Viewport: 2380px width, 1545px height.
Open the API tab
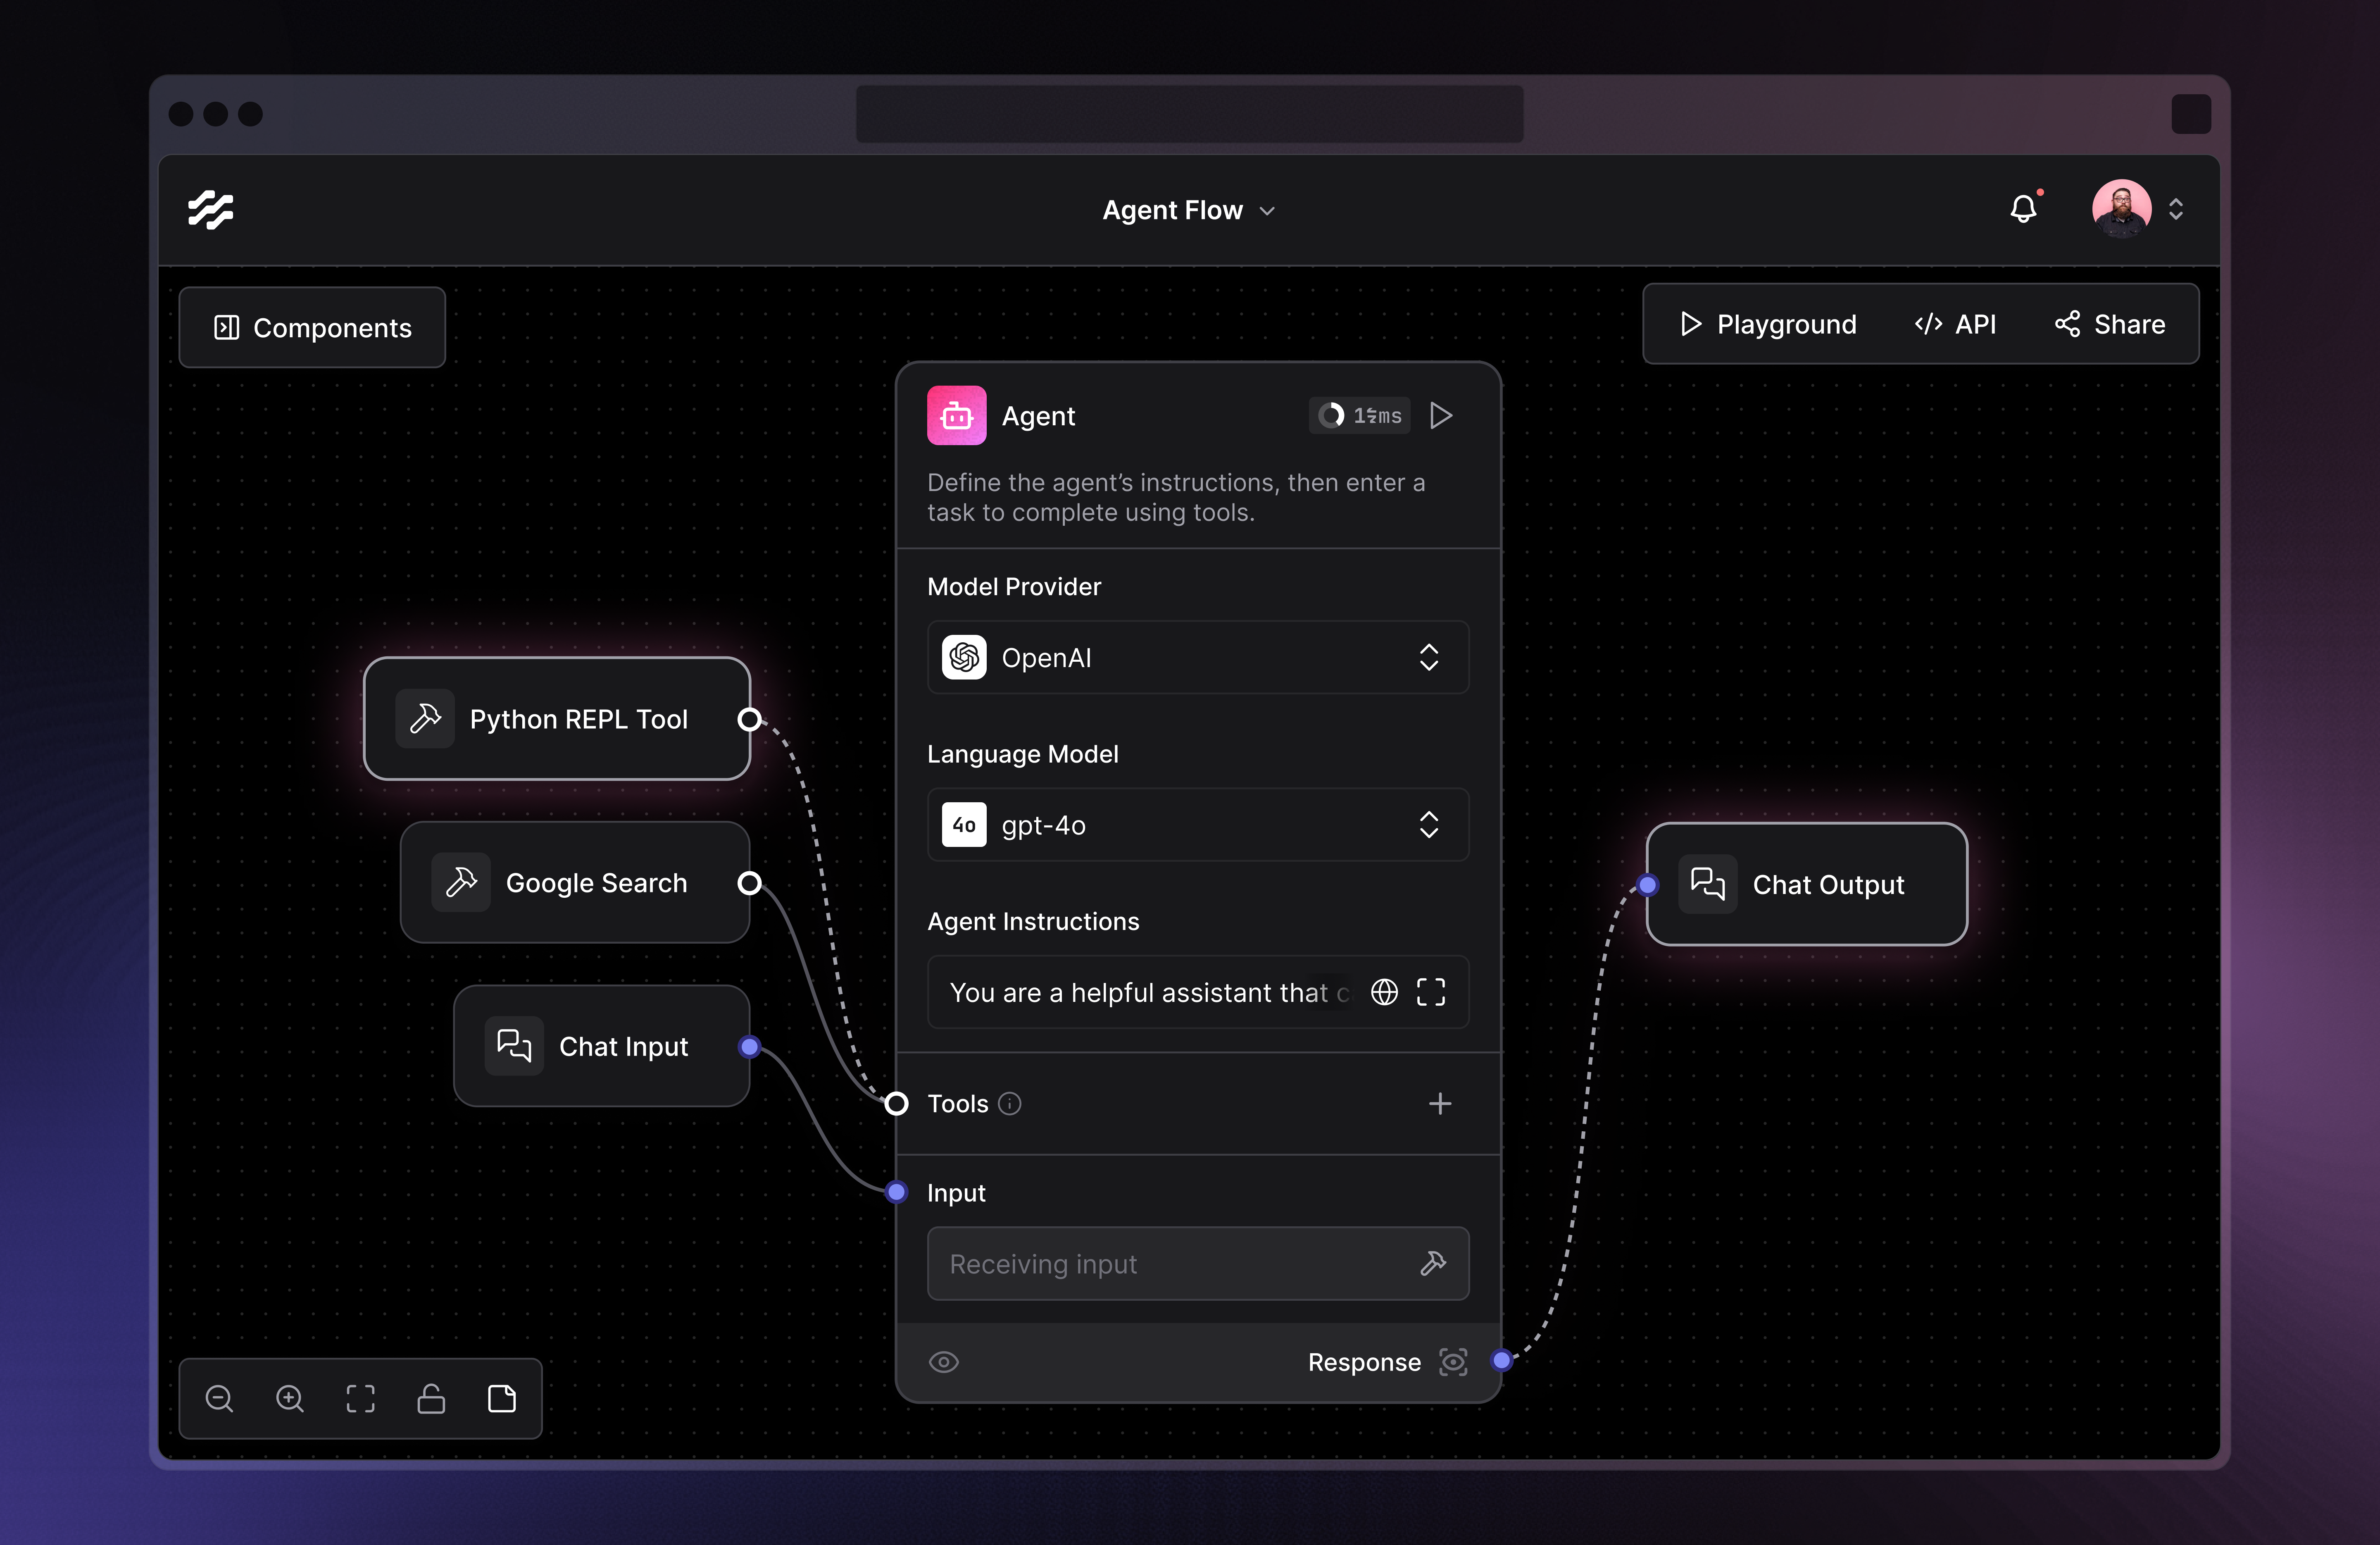(1955, 324)
